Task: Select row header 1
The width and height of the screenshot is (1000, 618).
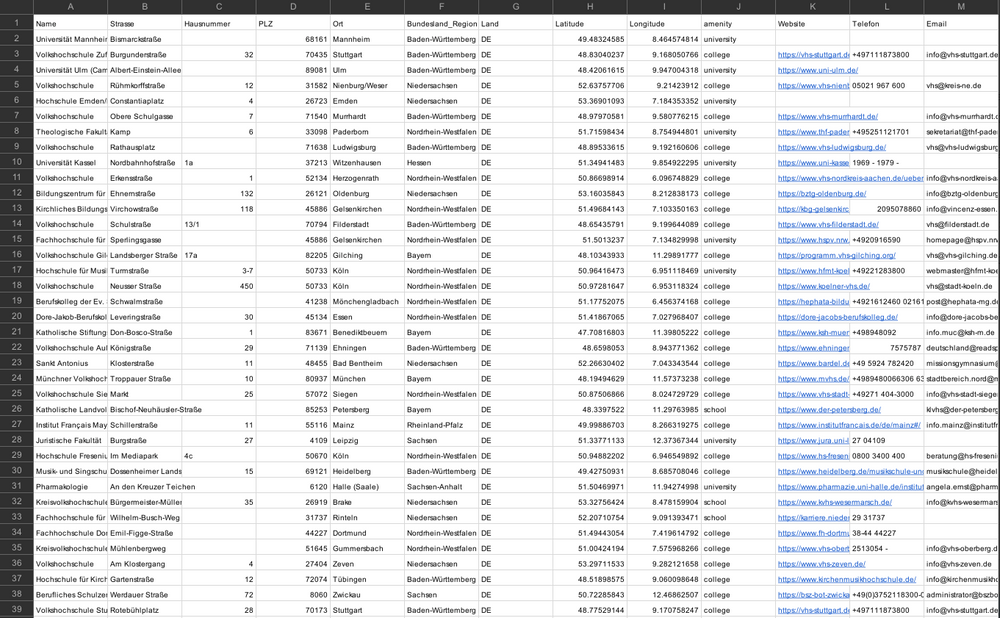Action: coord(17,23)
